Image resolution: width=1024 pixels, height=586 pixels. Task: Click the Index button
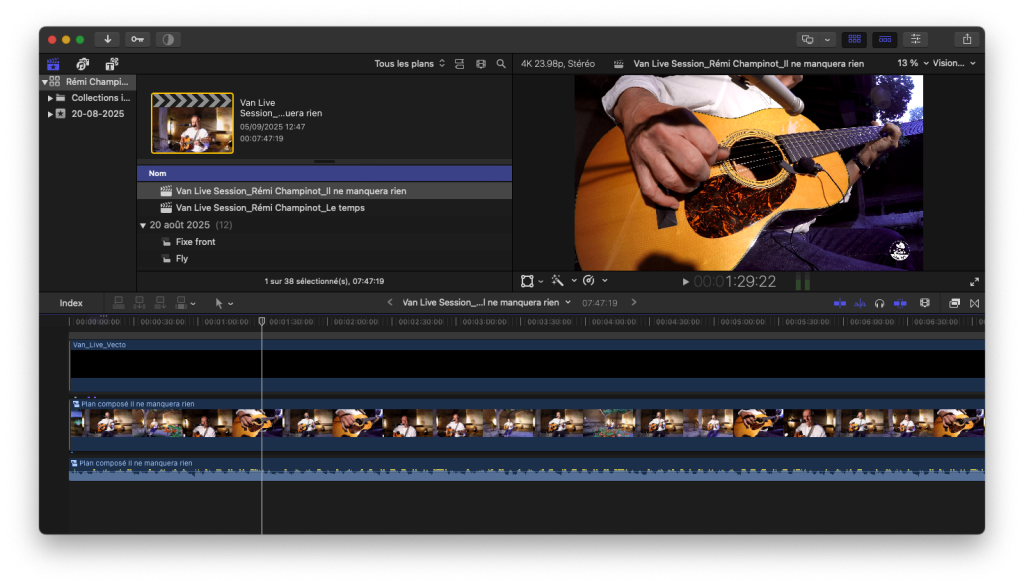[x=71, y=303]
